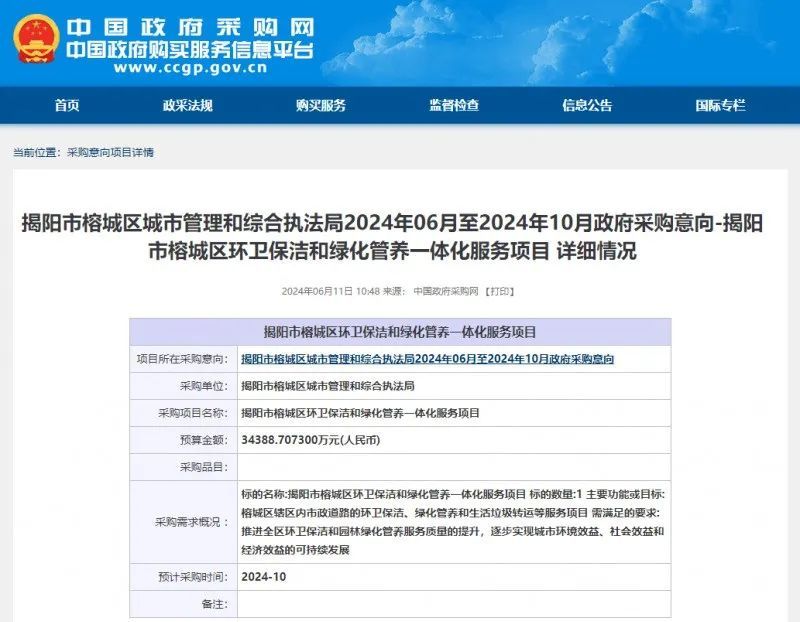Open the 国际专栏 navigation item
This screenshot has width=800, height=622.
(x=720, y=106)
